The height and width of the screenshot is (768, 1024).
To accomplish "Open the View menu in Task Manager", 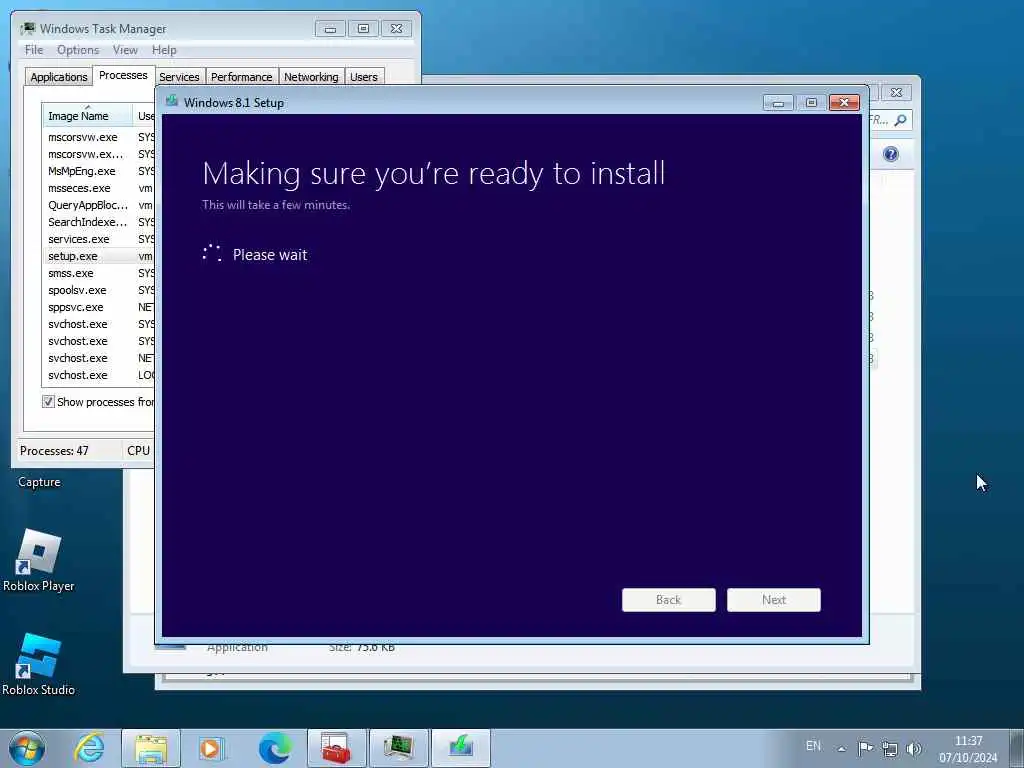I will click(x=125, y=50).
